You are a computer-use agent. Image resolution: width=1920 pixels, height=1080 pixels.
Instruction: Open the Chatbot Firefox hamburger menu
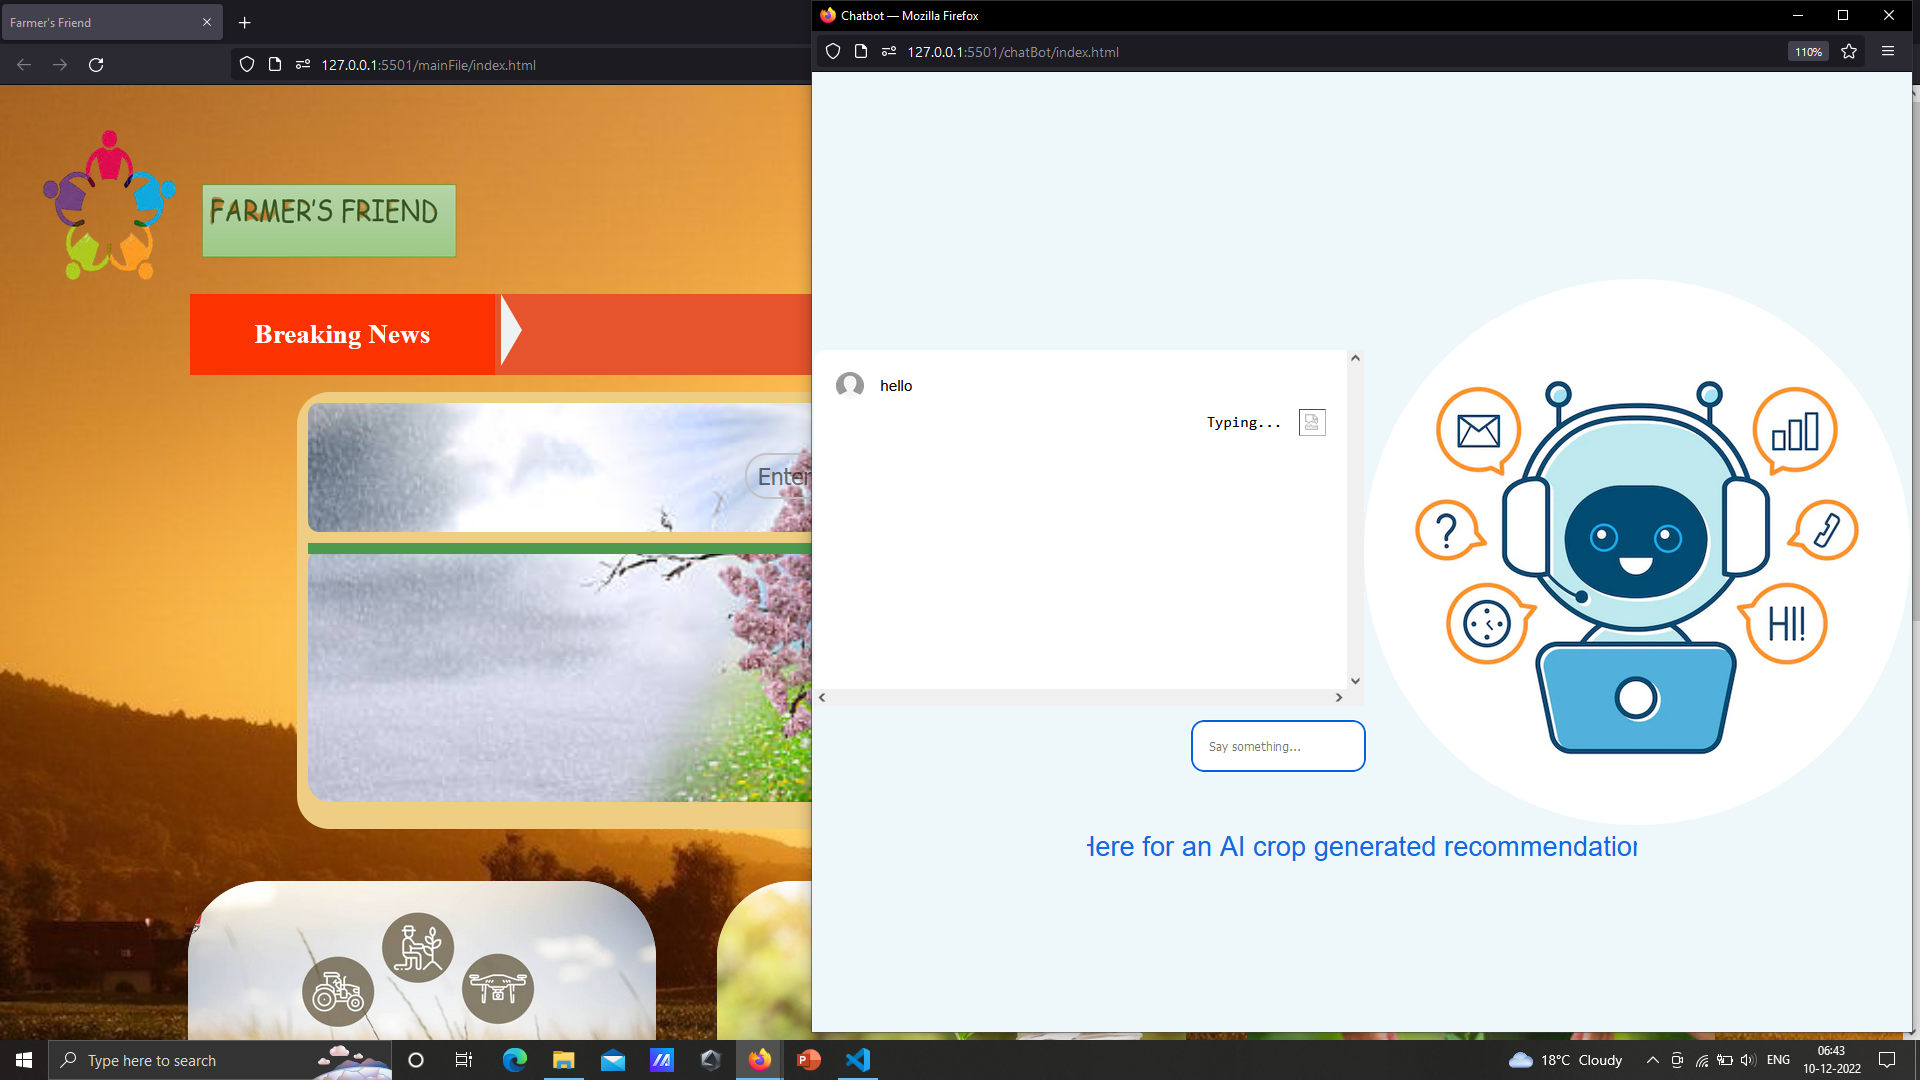tap(1888, 51)
